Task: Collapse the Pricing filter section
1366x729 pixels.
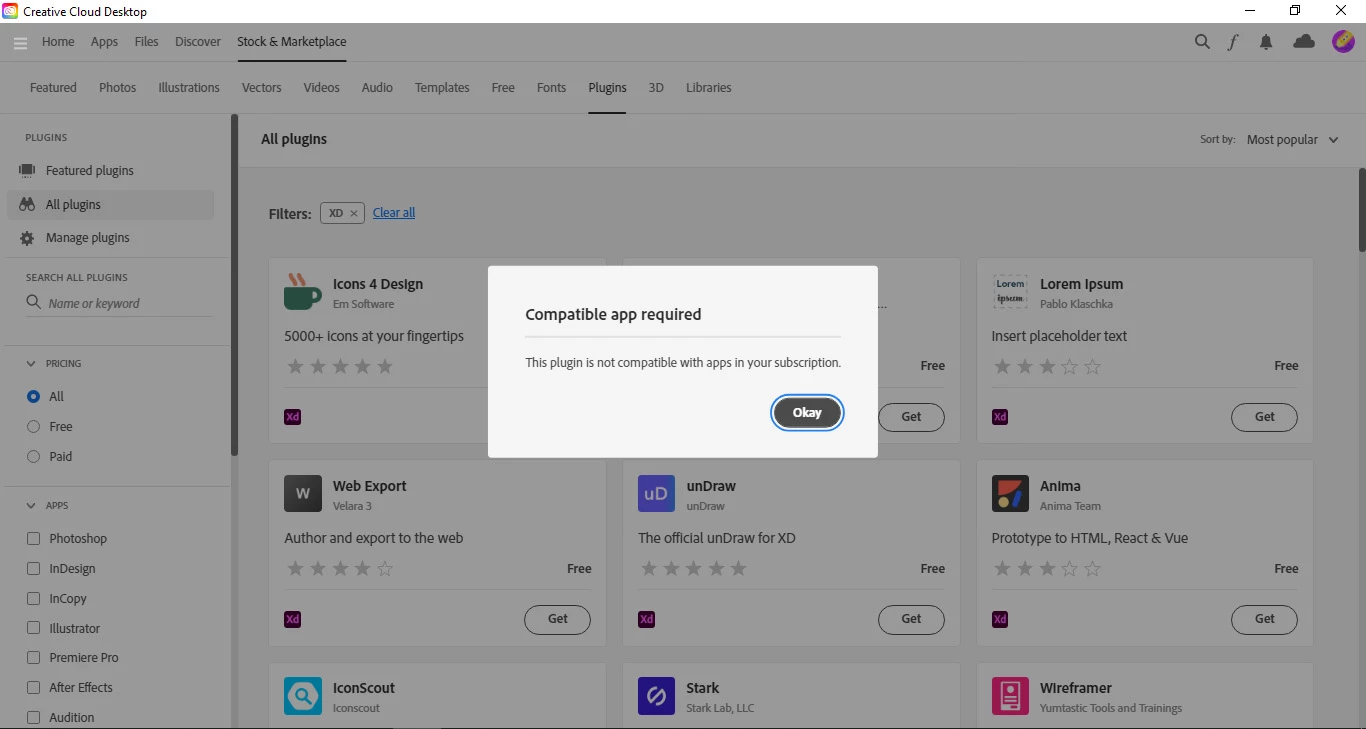Action: click(x=32, y=364)
